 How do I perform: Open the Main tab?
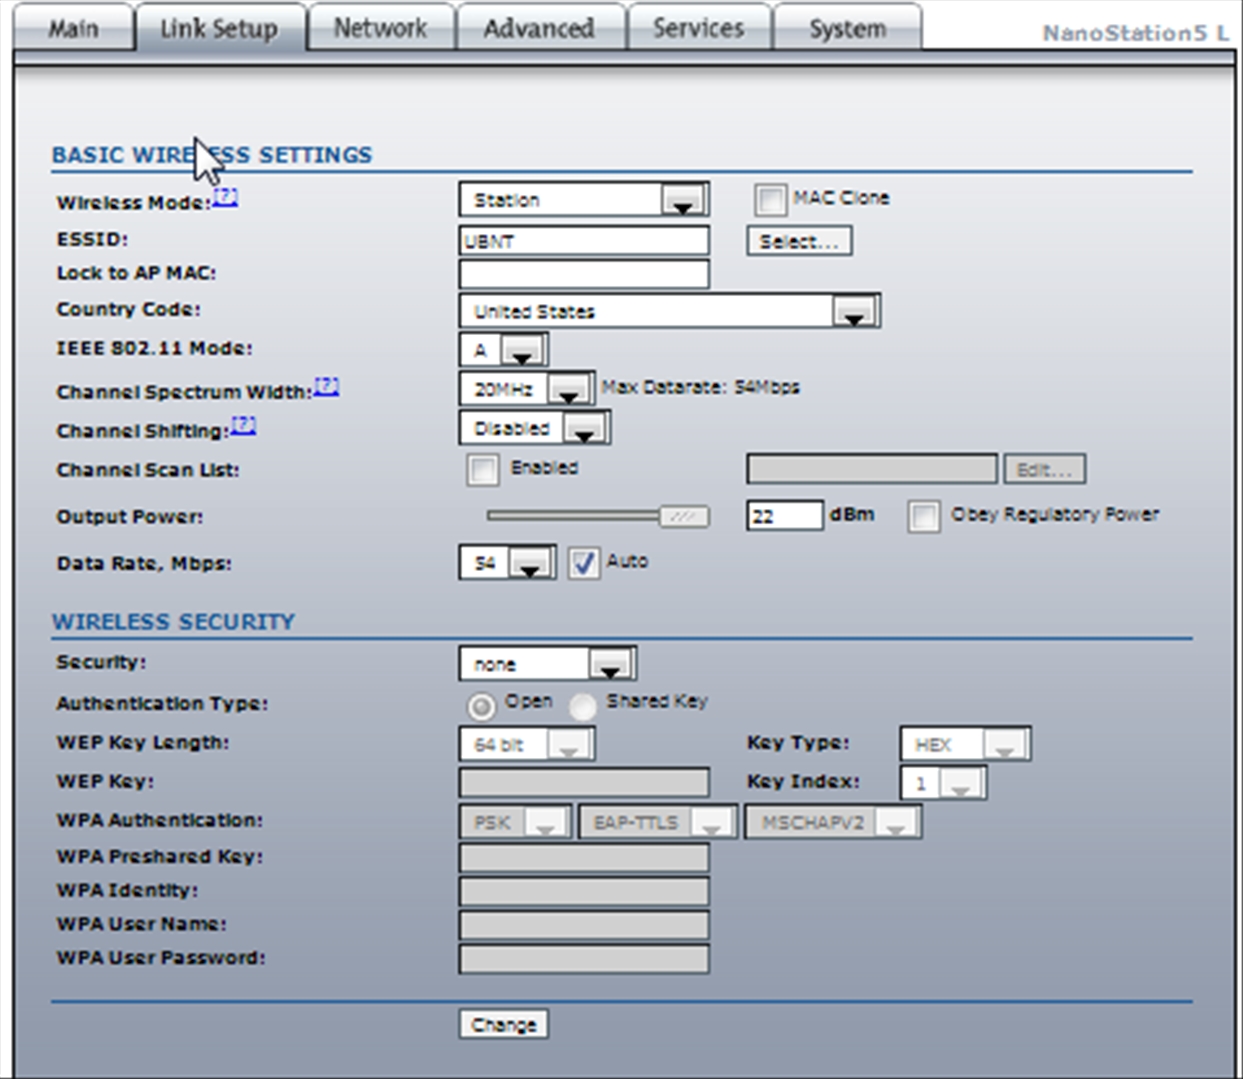coord(73,28)
